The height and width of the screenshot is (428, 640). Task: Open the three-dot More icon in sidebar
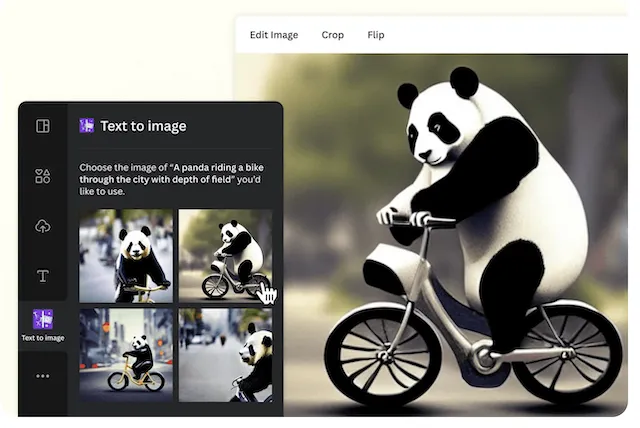tap(42, 376)
